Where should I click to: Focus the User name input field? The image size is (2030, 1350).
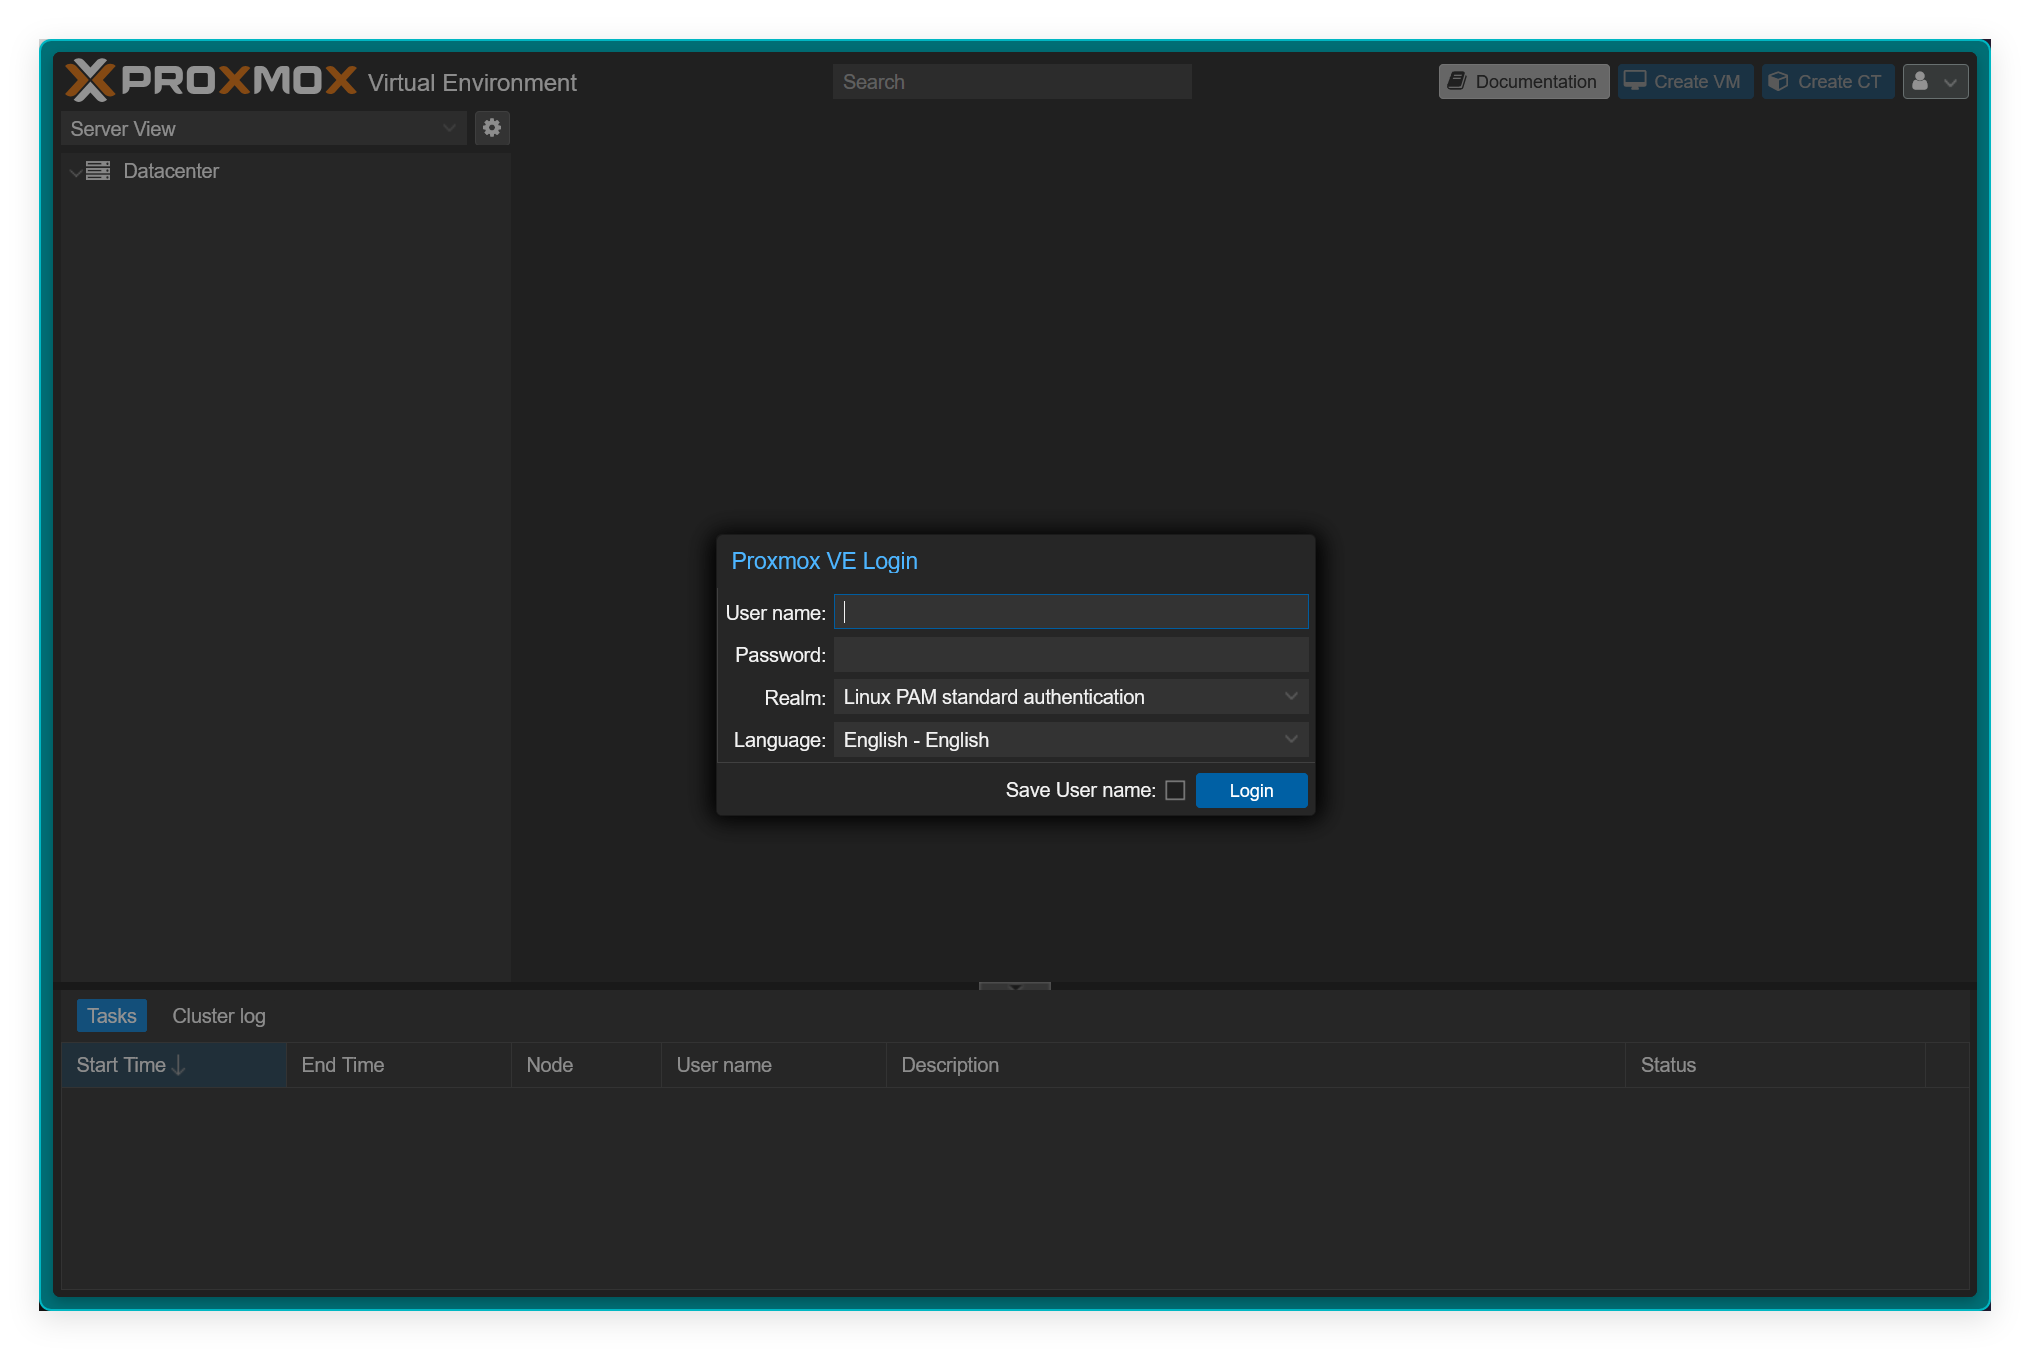(1071, 612)
